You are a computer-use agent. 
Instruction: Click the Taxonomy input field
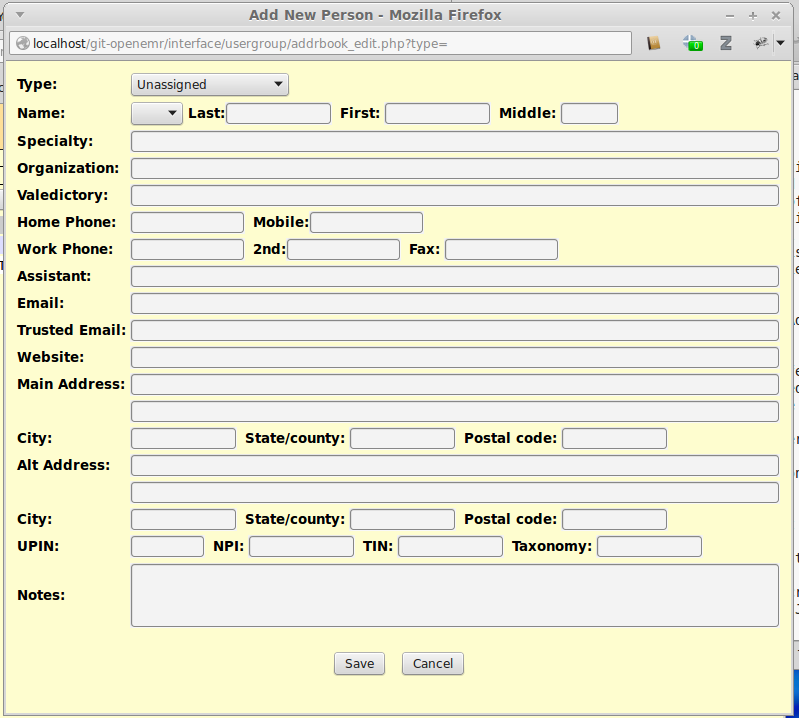649,546
